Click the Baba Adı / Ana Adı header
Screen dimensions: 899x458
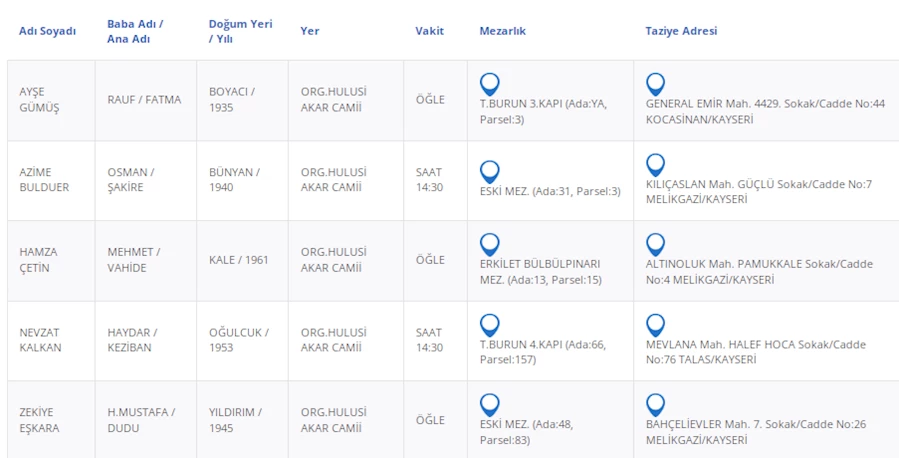click(135, 31)
